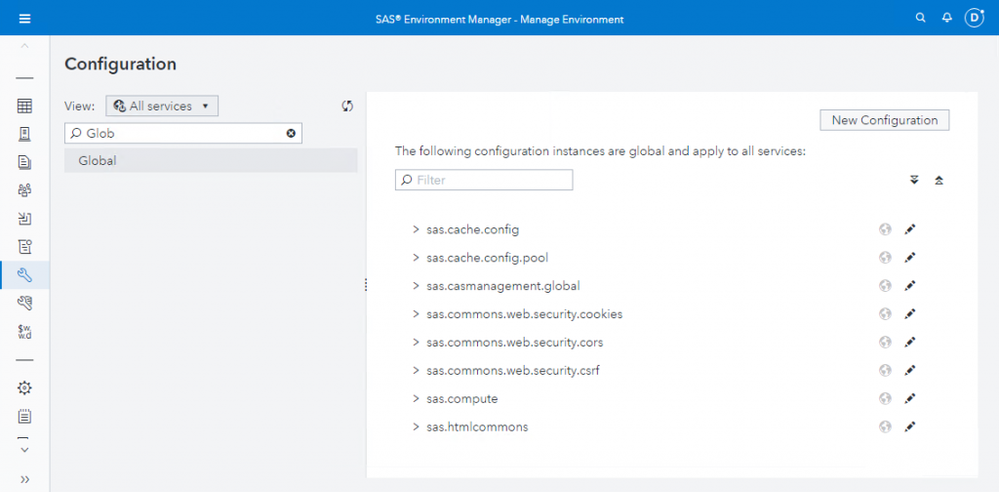This screenshot has height=492, width=999.
Task: Expand the sas.casmanagement.global entry
Action: 416,286
